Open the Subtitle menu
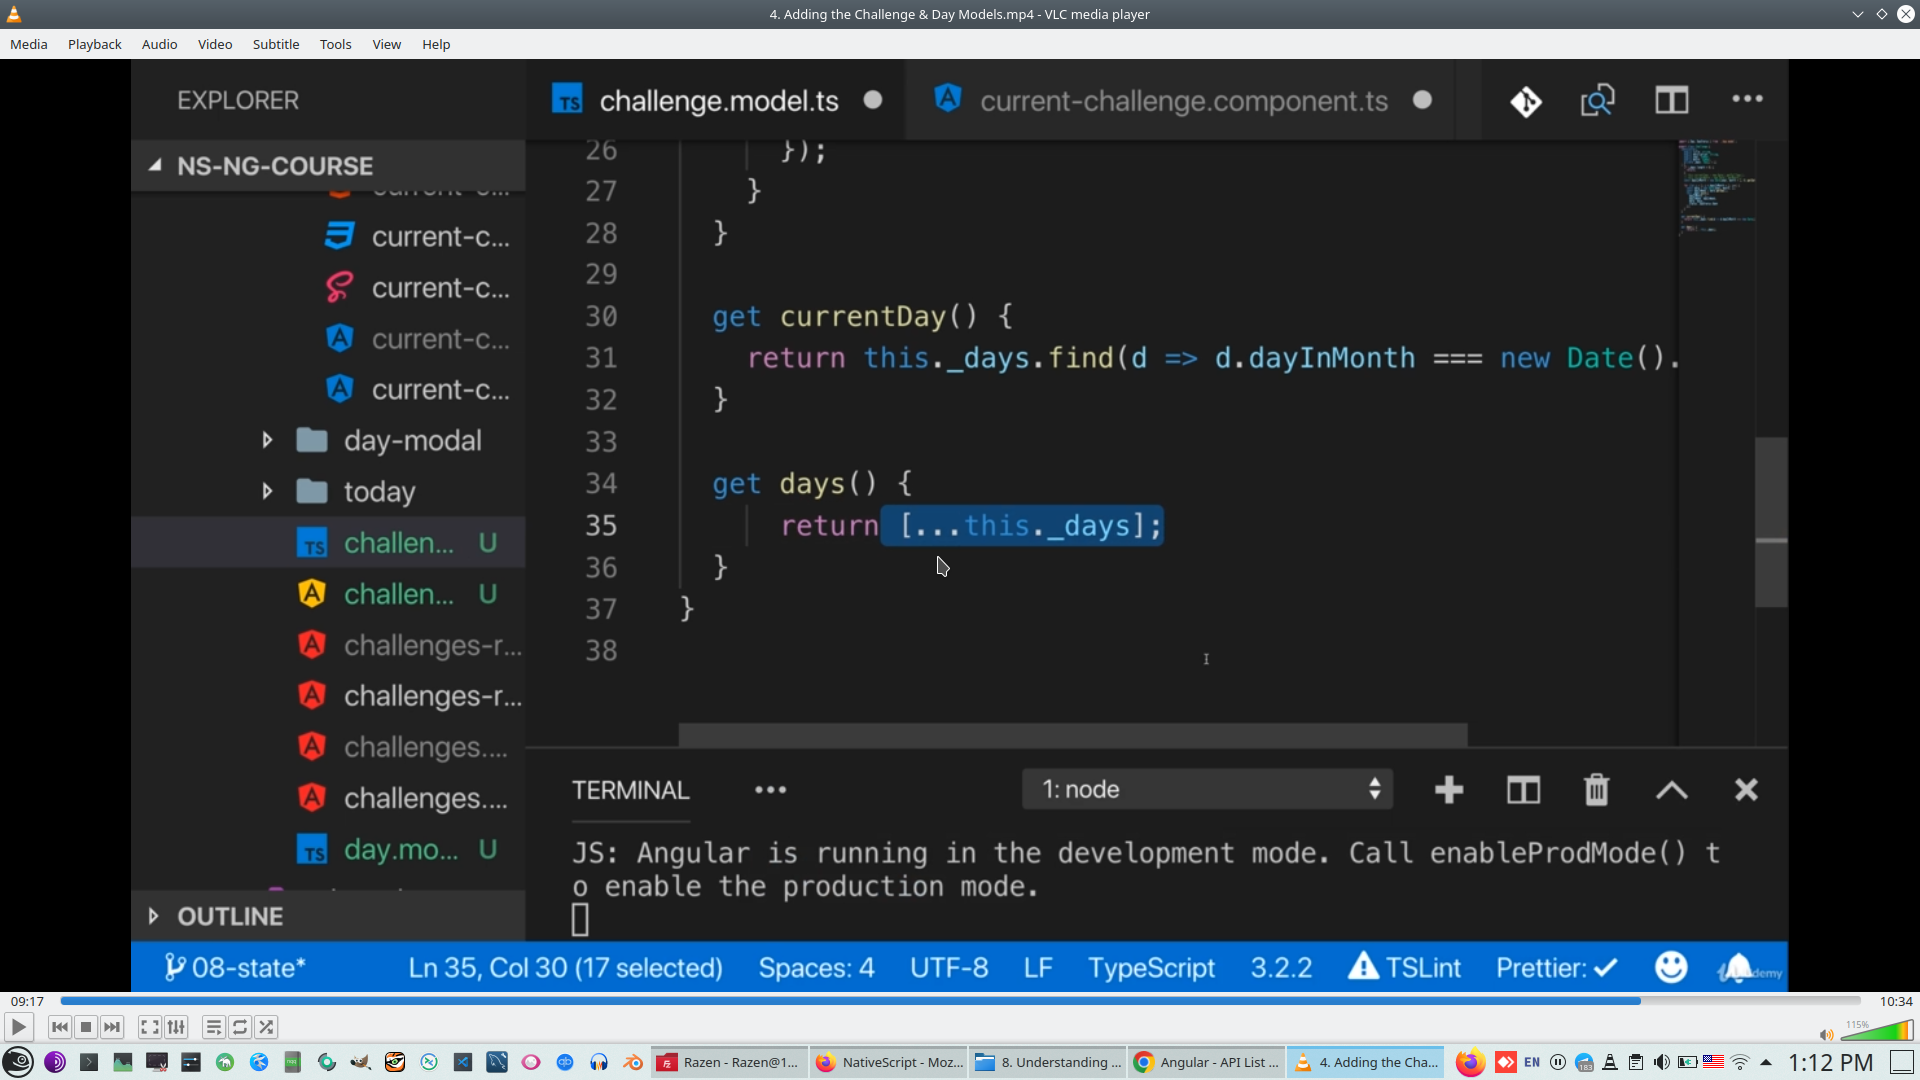The width and height of the screenshot is (1920, 1080). coord(275,44)
